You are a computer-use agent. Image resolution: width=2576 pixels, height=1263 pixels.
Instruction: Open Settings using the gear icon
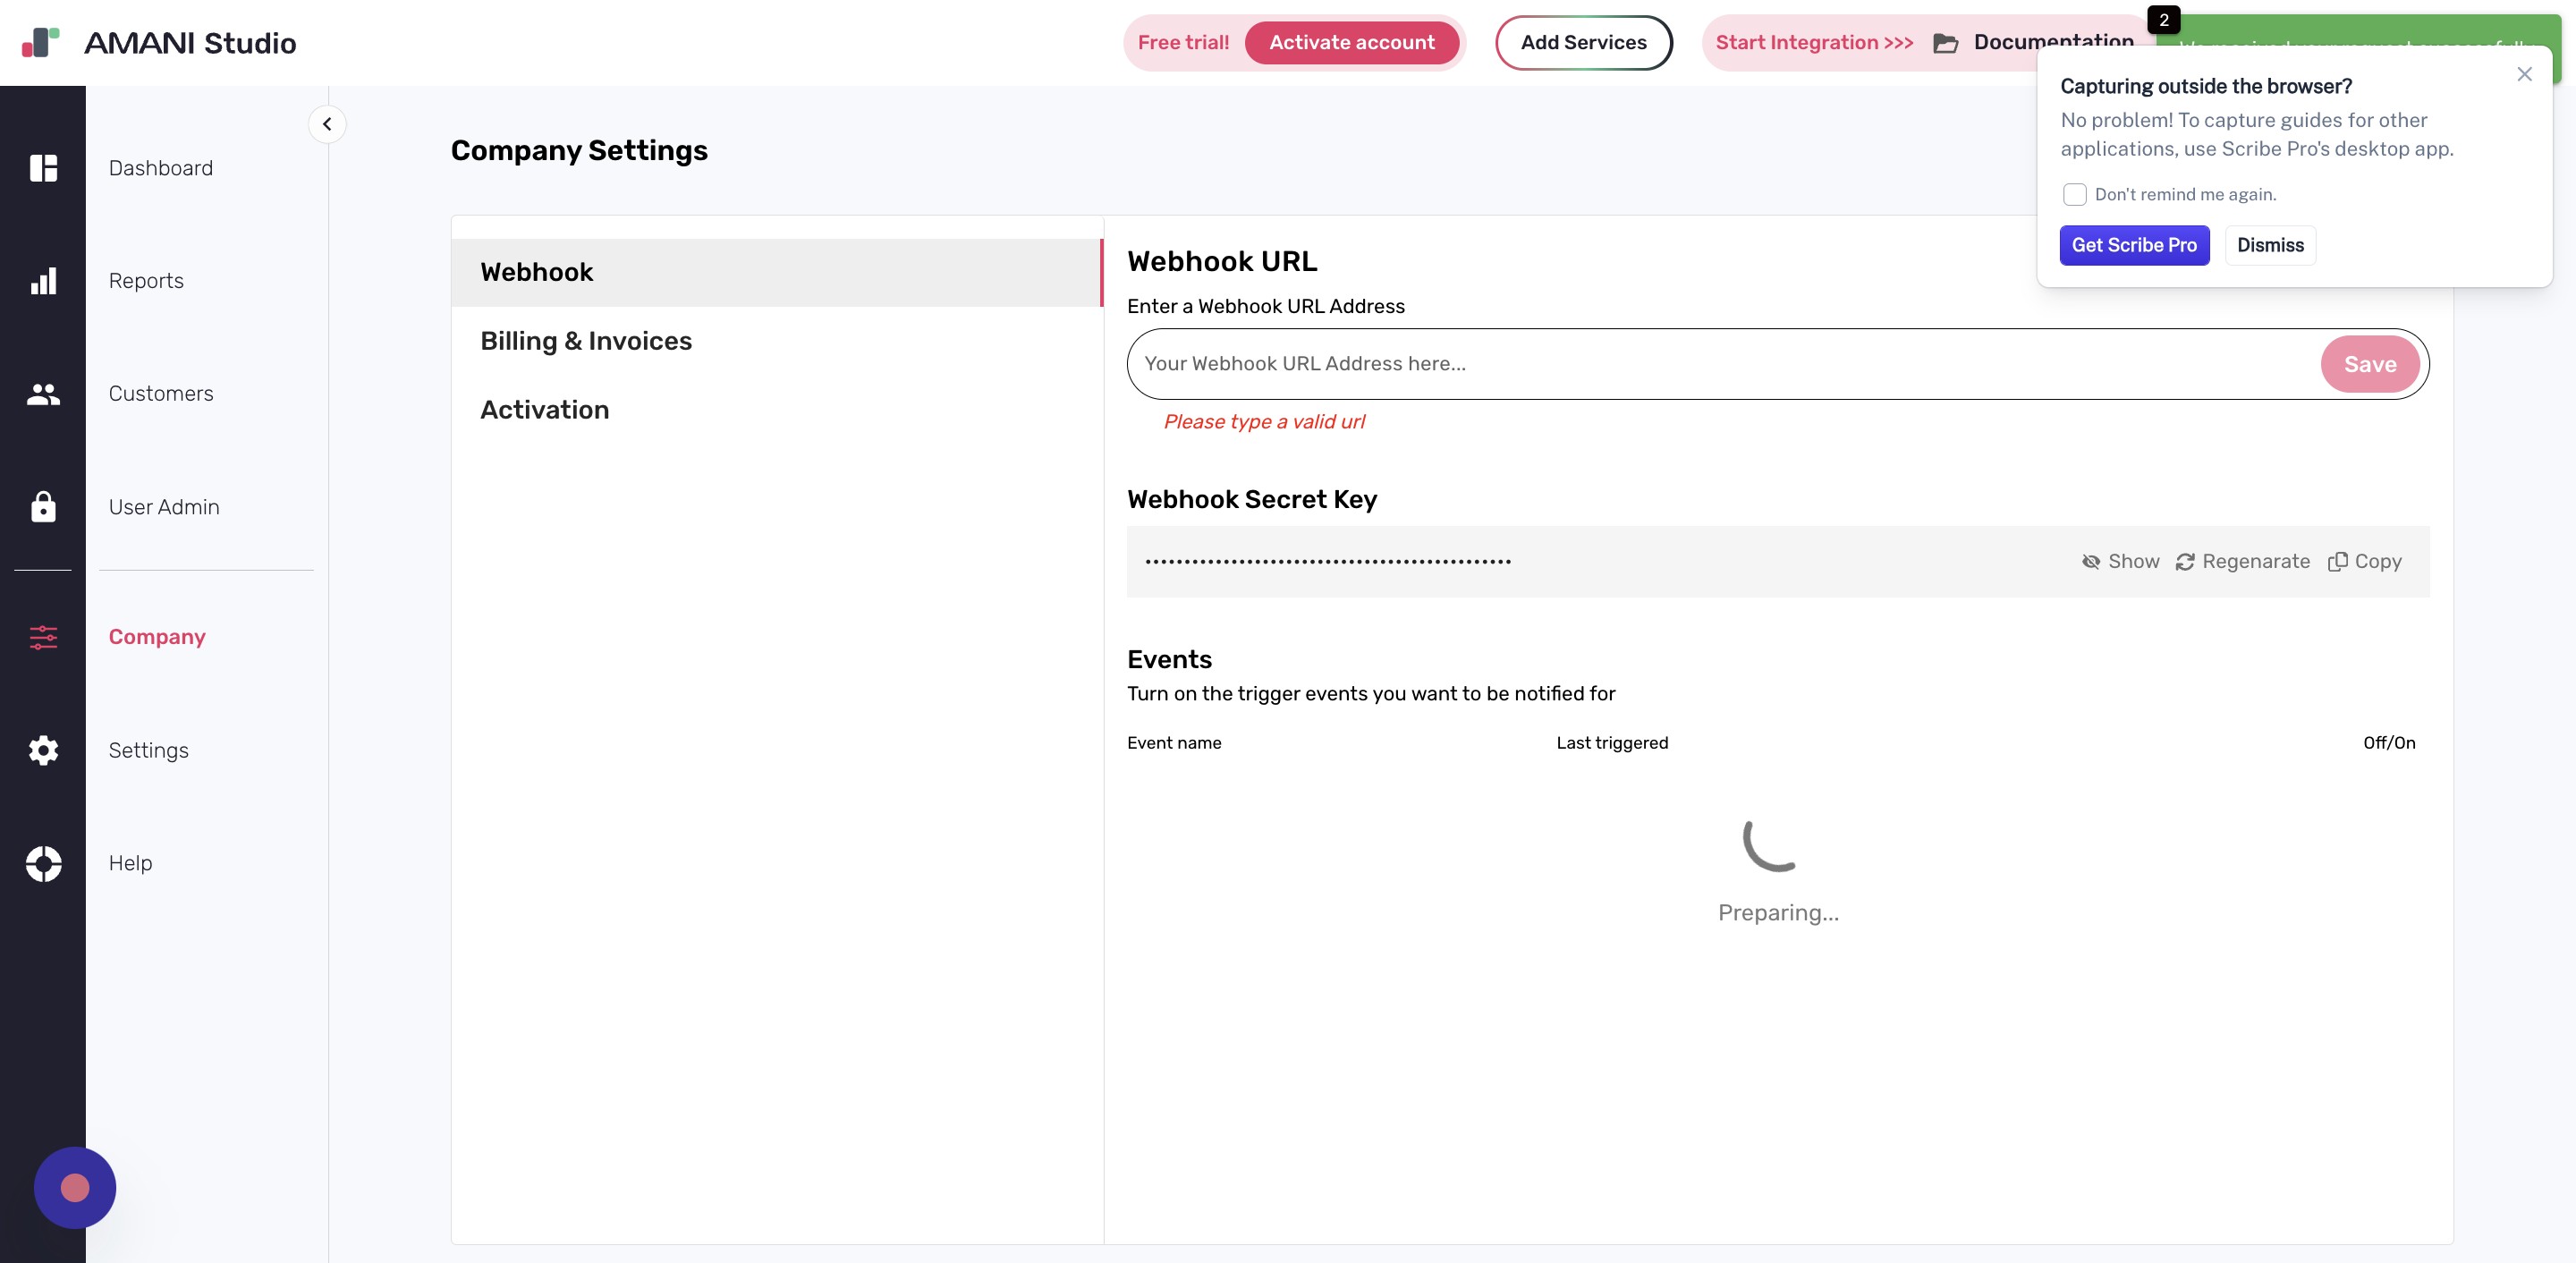[44, 750]
